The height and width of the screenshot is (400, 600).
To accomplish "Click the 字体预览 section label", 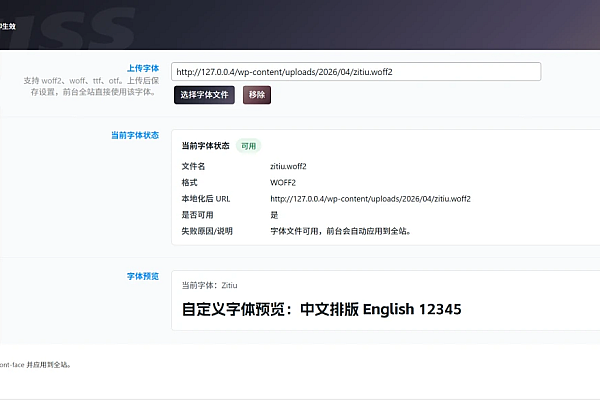I will 143,276.
